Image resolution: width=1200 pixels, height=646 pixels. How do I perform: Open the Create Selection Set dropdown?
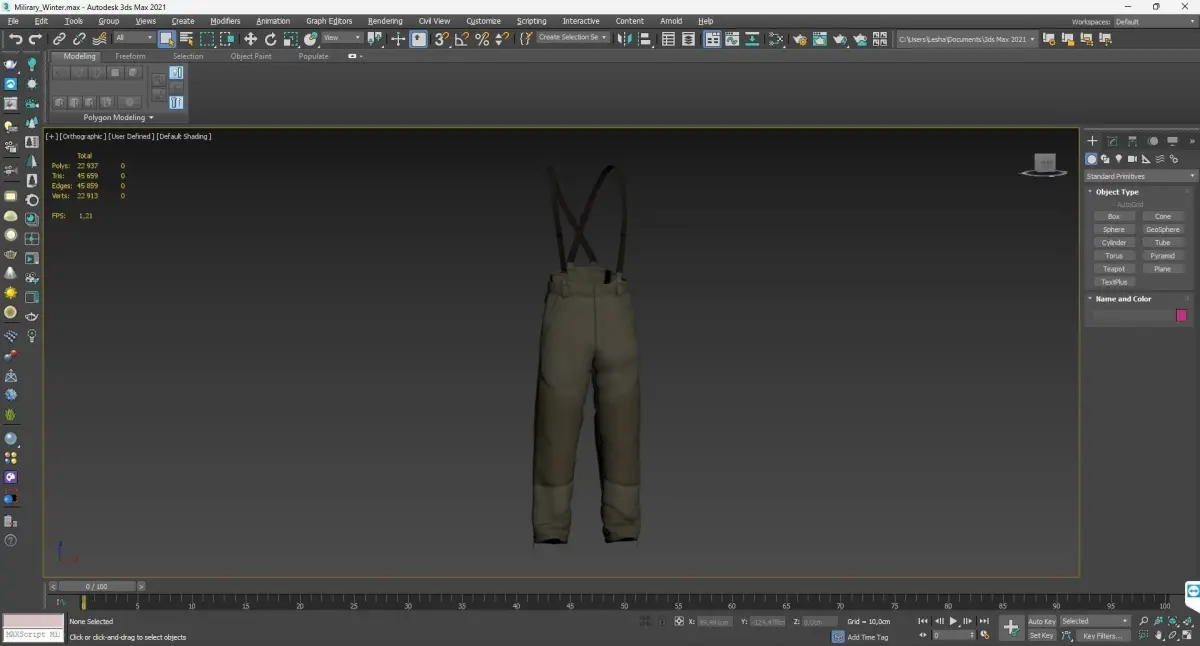pyautogui.click(x=573, y=38)
